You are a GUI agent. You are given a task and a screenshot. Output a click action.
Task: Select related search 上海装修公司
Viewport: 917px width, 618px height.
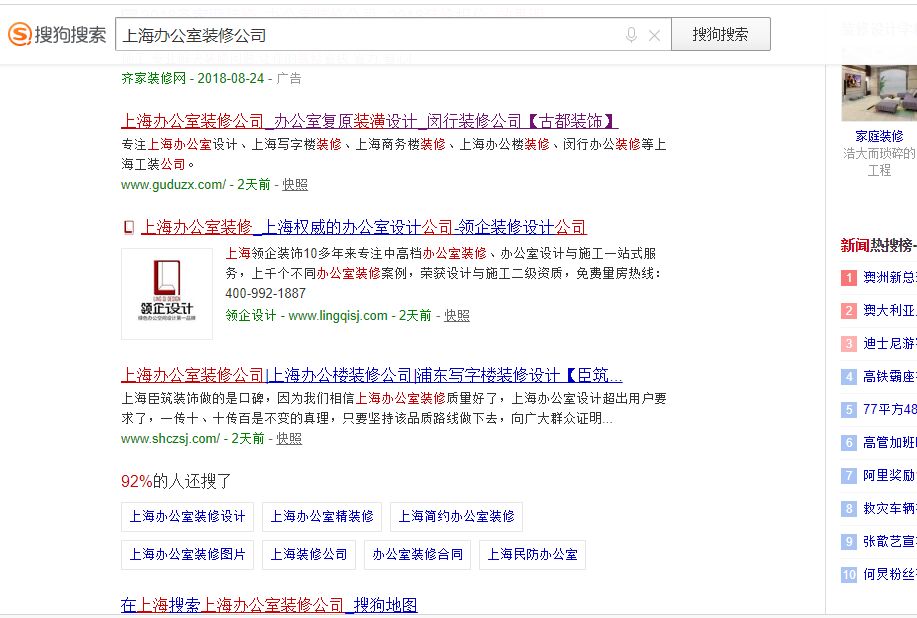click(x=309, y=554)
